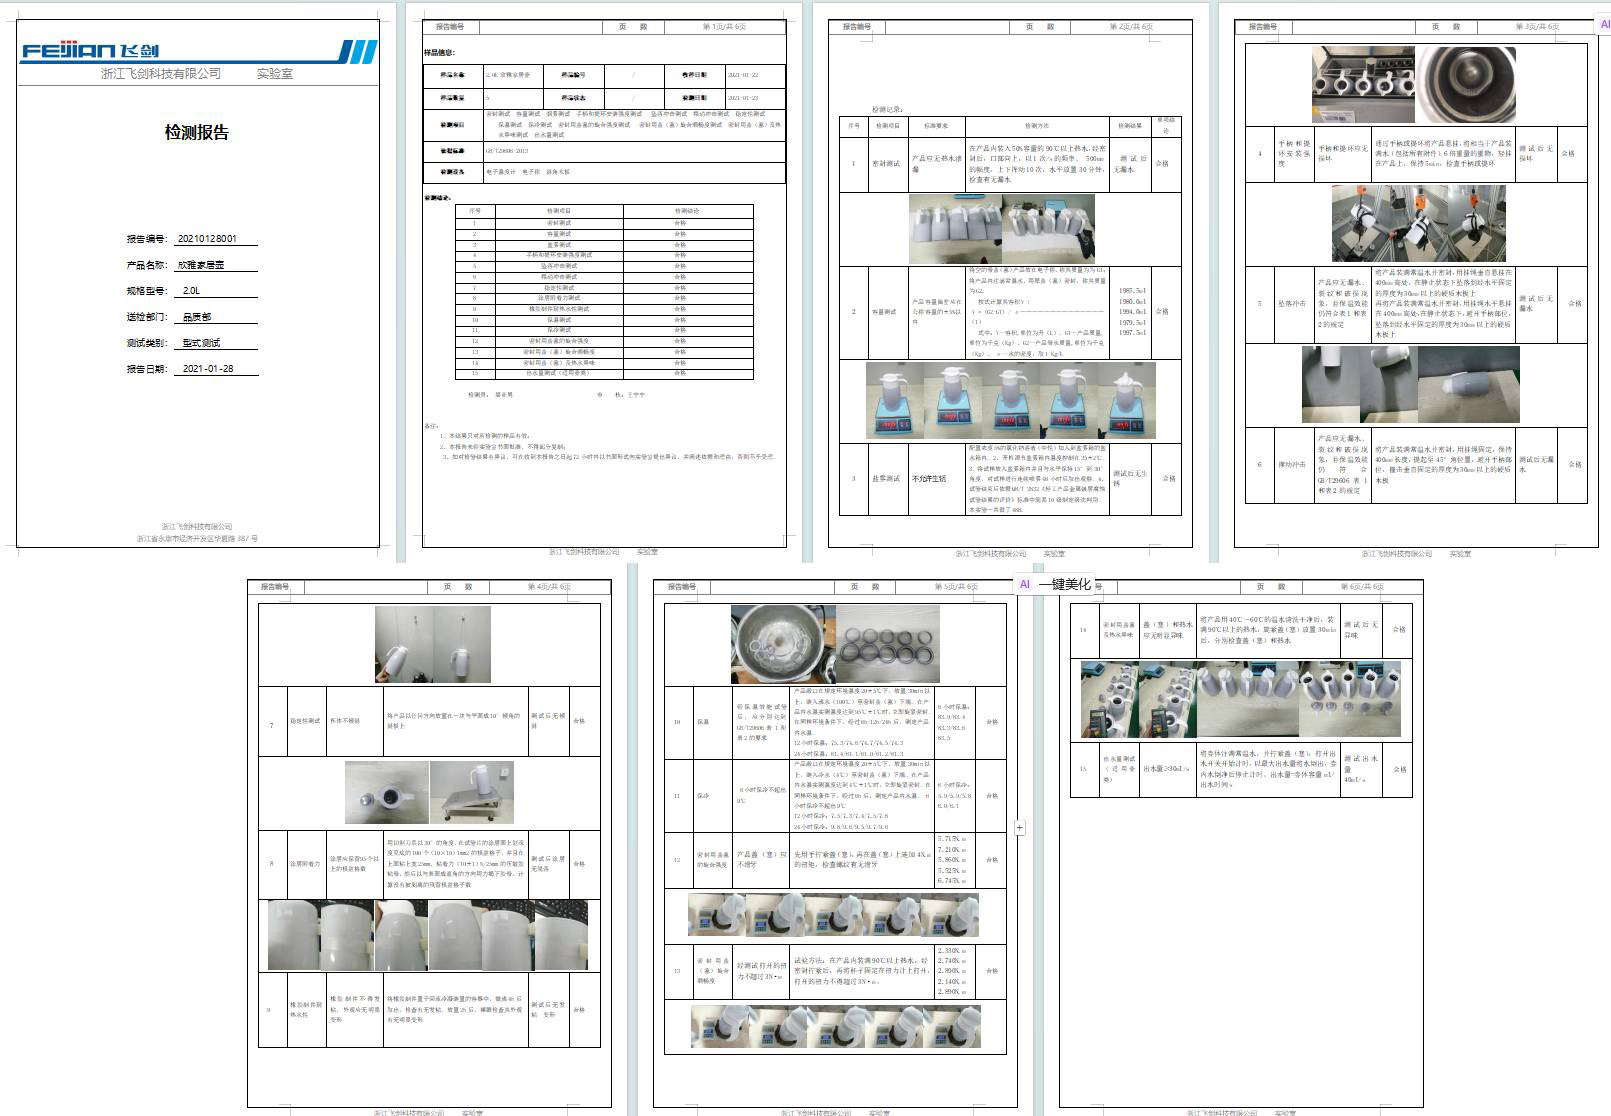Image resolution: width=1611 pixels, height=1116 pixels.
Task: Click the 第5页/共6页 page indicator
Action: (x=956, y=587)
